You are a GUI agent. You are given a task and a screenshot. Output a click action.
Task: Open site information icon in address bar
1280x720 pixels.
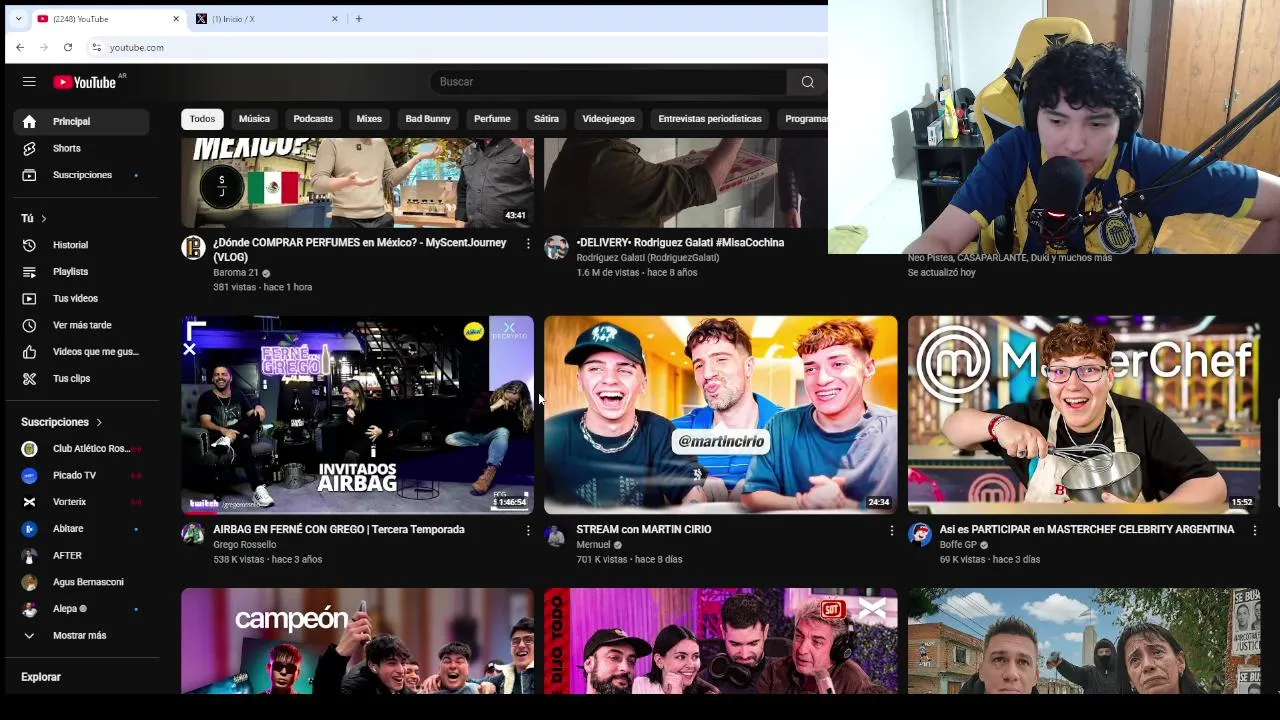coord(96,47)
